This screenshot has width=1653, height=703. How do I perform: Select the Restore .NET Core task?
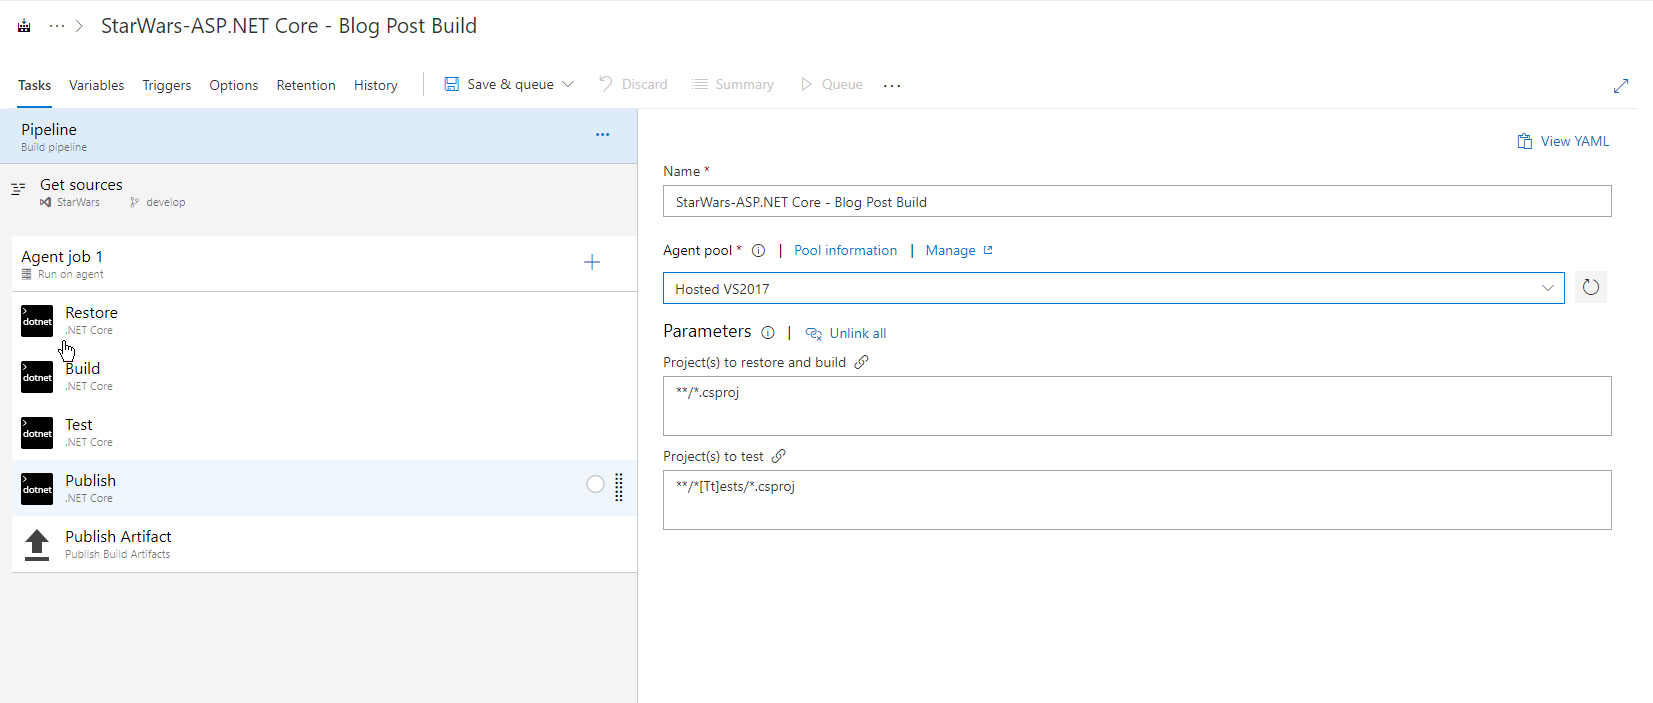pos(324,320)
